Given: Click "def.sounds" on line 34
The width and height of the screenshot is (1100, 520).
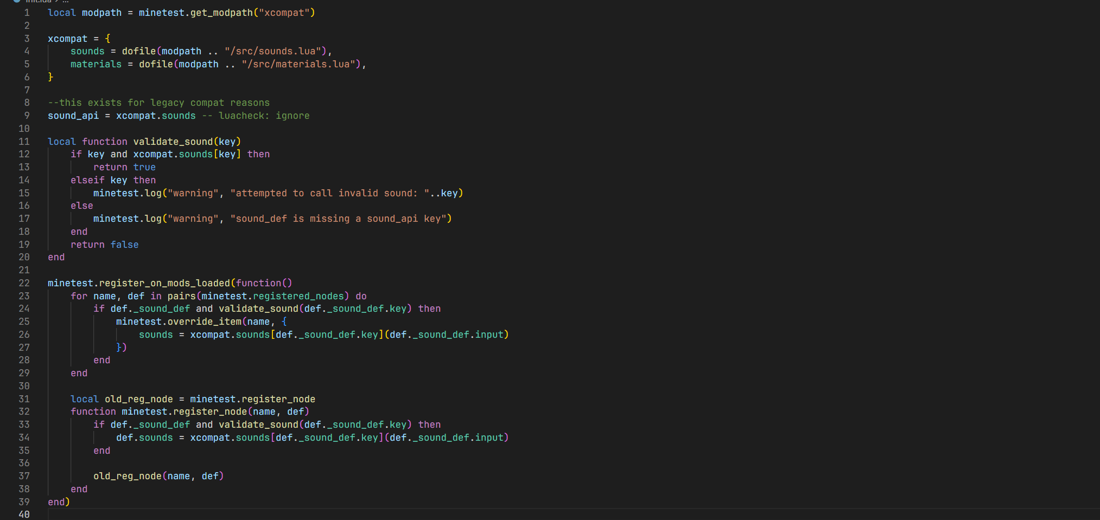Looking at the screenshot, I should pyautogui.click(x=145, y=438).
